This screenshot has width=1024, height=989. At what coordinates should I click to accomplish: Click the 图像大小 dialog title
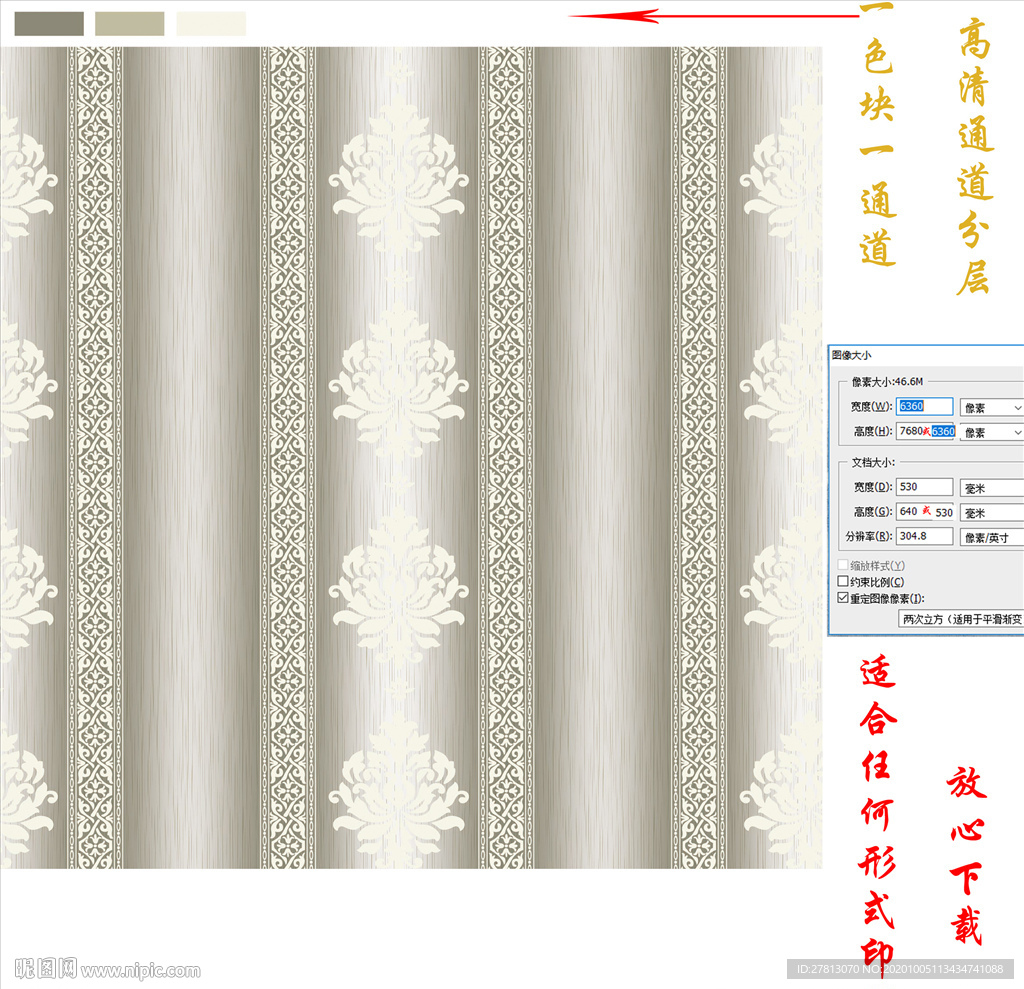[x=851, y=355]
